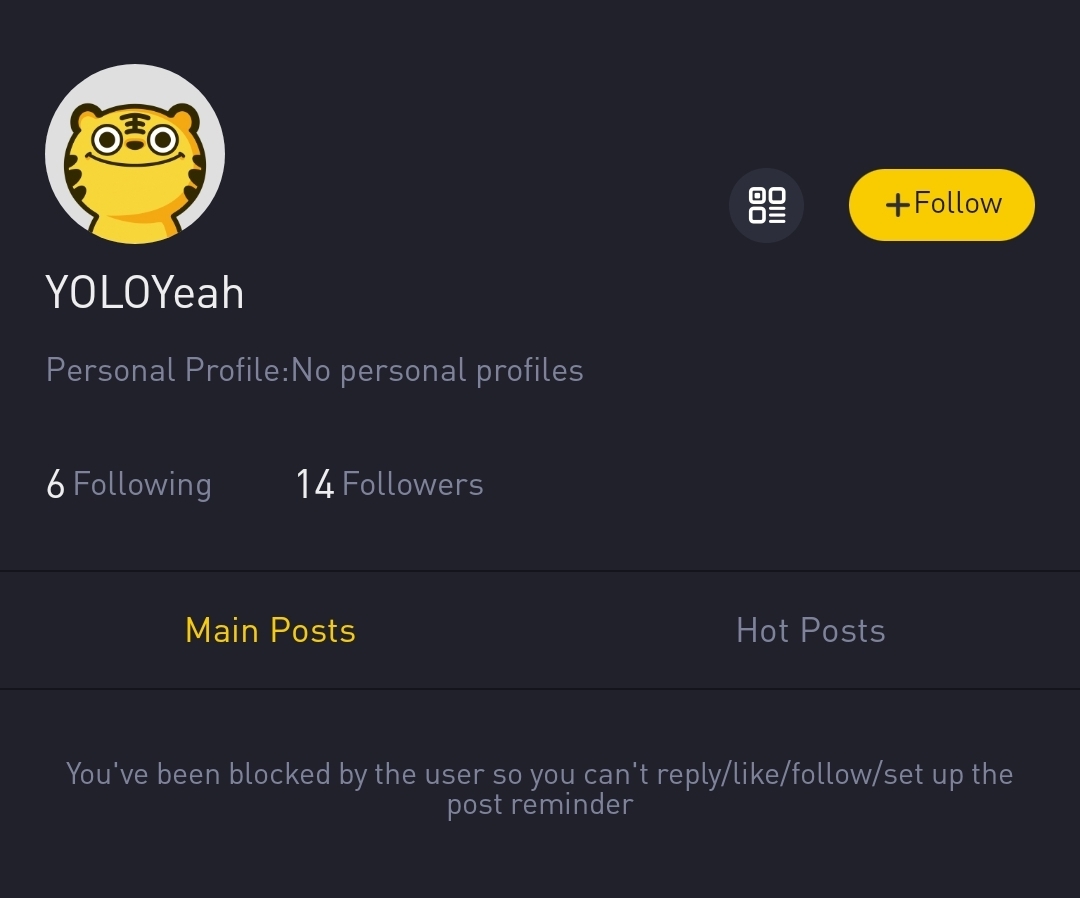The height and width of the screenshot is (898, 1080).
Task: Select the Main Posts tab
Action: coord(270,630)
